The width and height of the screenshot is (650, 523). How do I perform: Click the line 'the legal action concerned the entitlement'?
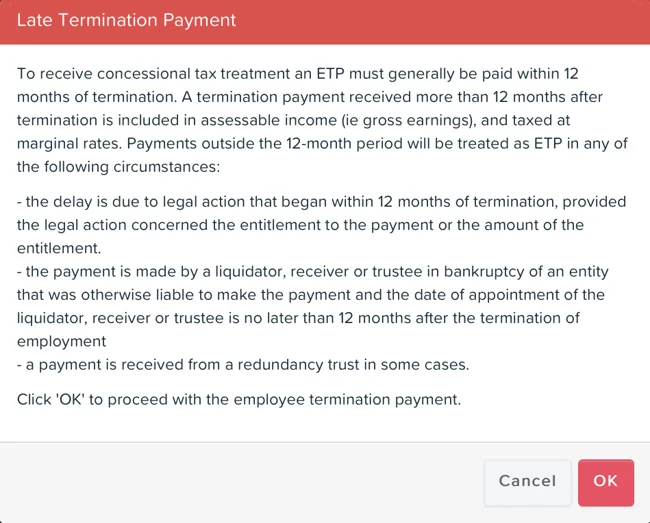tap(300, 225)
